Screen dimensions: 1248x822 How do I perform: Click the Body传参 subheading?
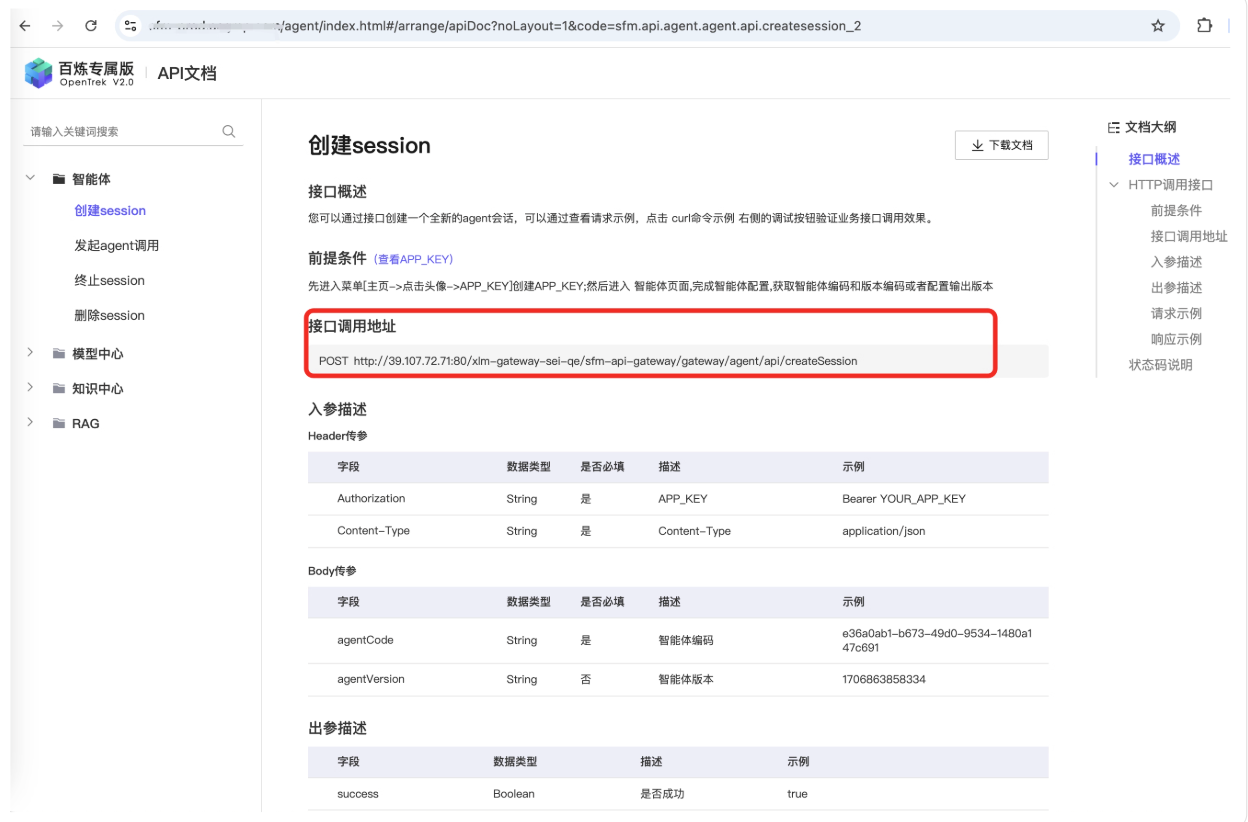pyautogui.click(x=332, y=570)
